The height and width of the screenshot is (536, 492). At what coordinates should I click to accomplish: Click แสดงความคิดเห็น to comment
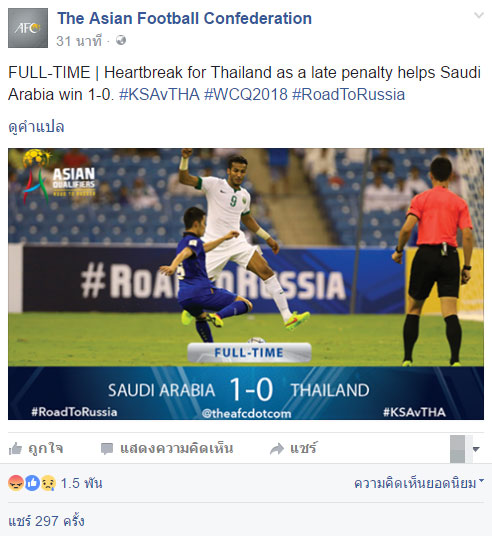point(167,448)
